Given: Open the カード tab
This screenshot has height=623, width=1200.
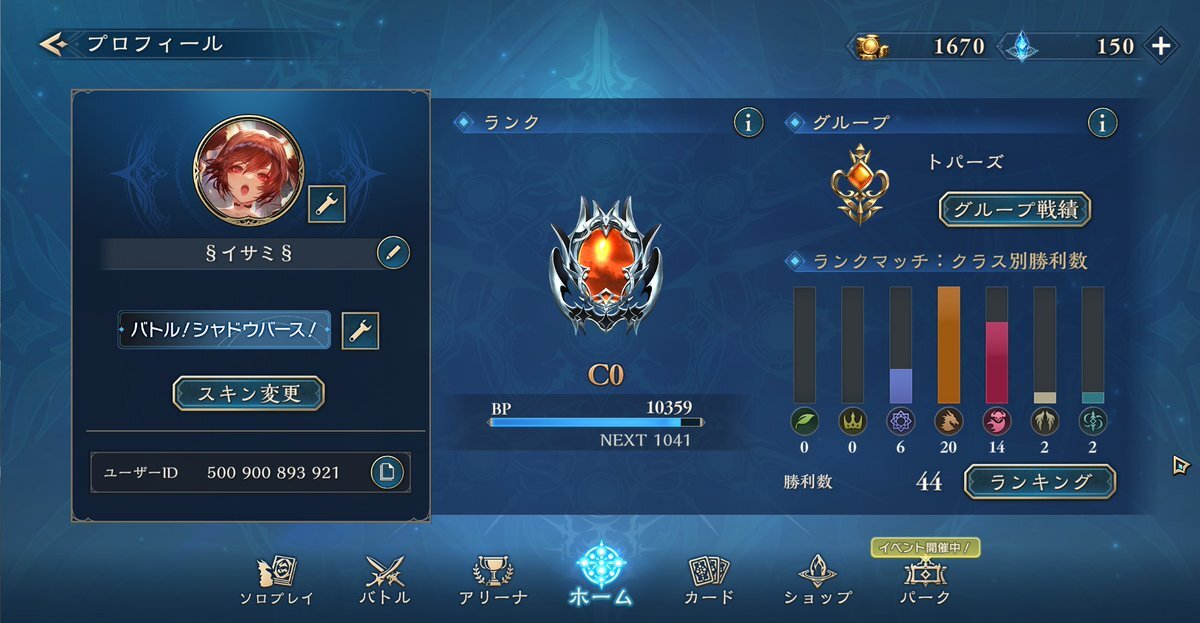Looking at the screenshot, I should (709, 579).
